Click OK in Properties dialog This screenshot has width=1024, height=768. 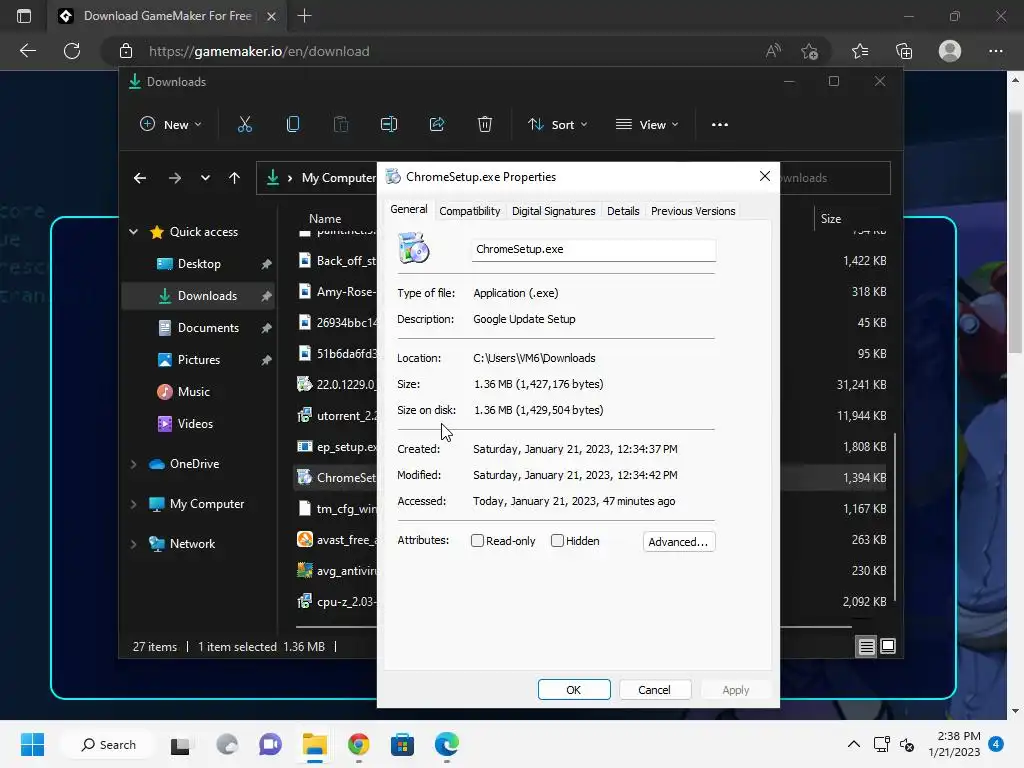pyautogui.click(x=574, y=690)
